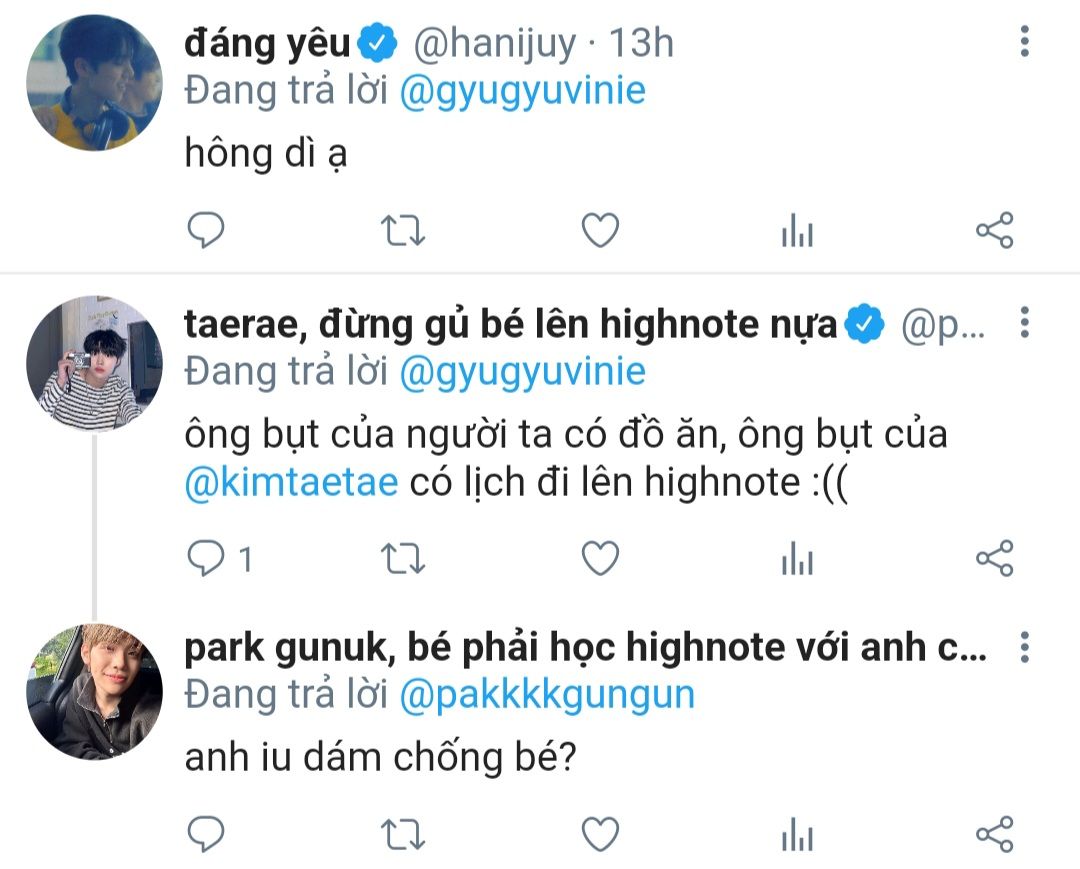This screenshot has width=1080, height=869.
Task: Open park gunuk's profile avatar
Action: pyautogui.click(x=94, y=692)
